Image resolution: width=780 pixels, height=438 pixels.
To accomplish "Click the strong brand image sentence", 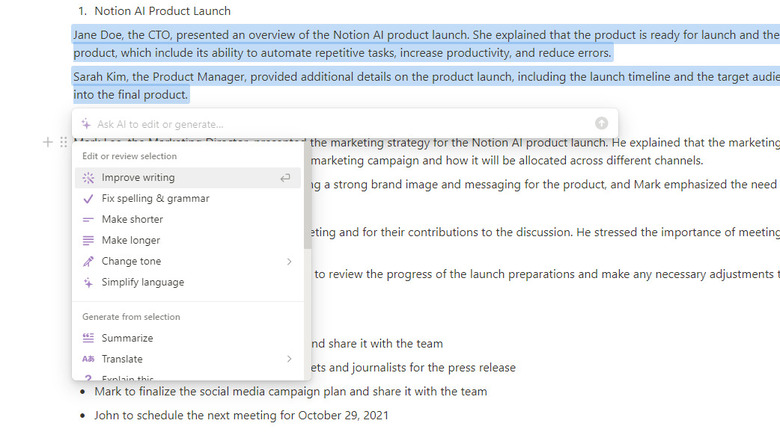I will coord(544,184).
